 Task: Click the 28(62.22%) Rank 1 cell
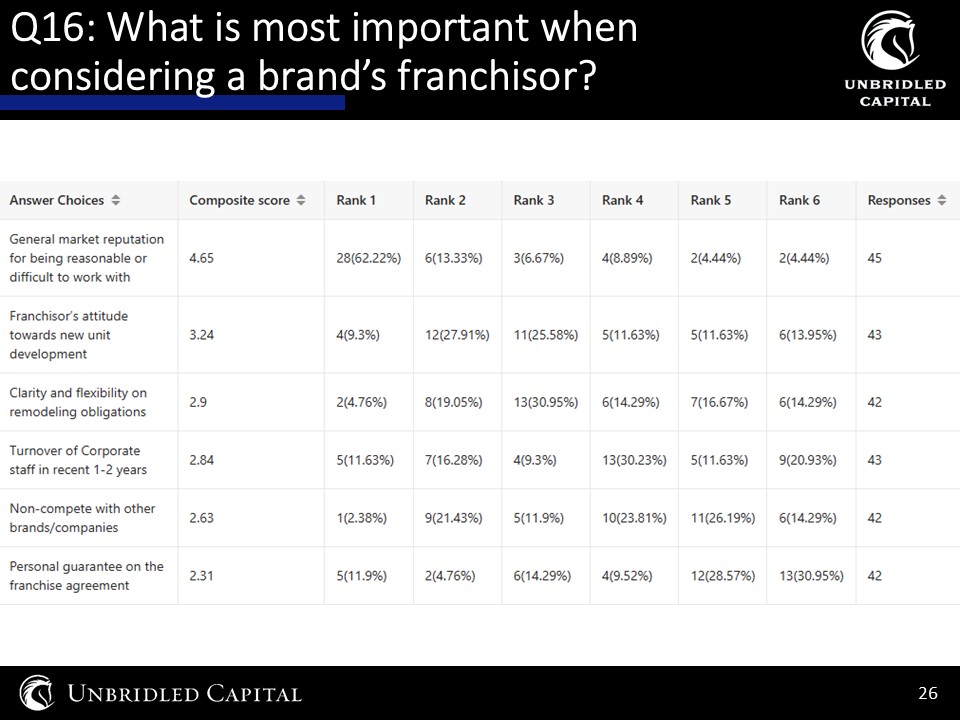point(369,258)
